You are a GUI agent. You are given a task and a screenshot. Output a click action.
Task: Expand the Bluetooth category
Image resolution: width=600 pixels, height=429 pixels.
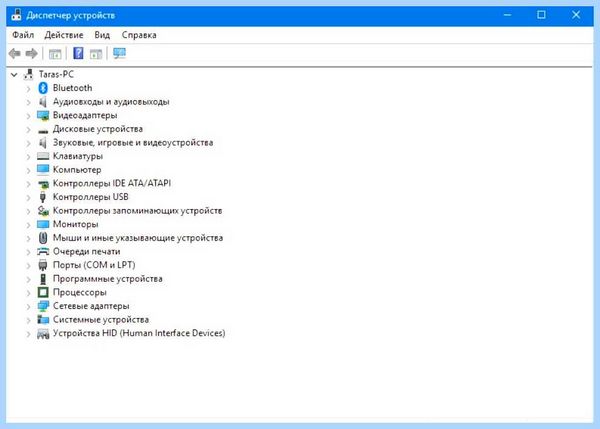point(29,88)
